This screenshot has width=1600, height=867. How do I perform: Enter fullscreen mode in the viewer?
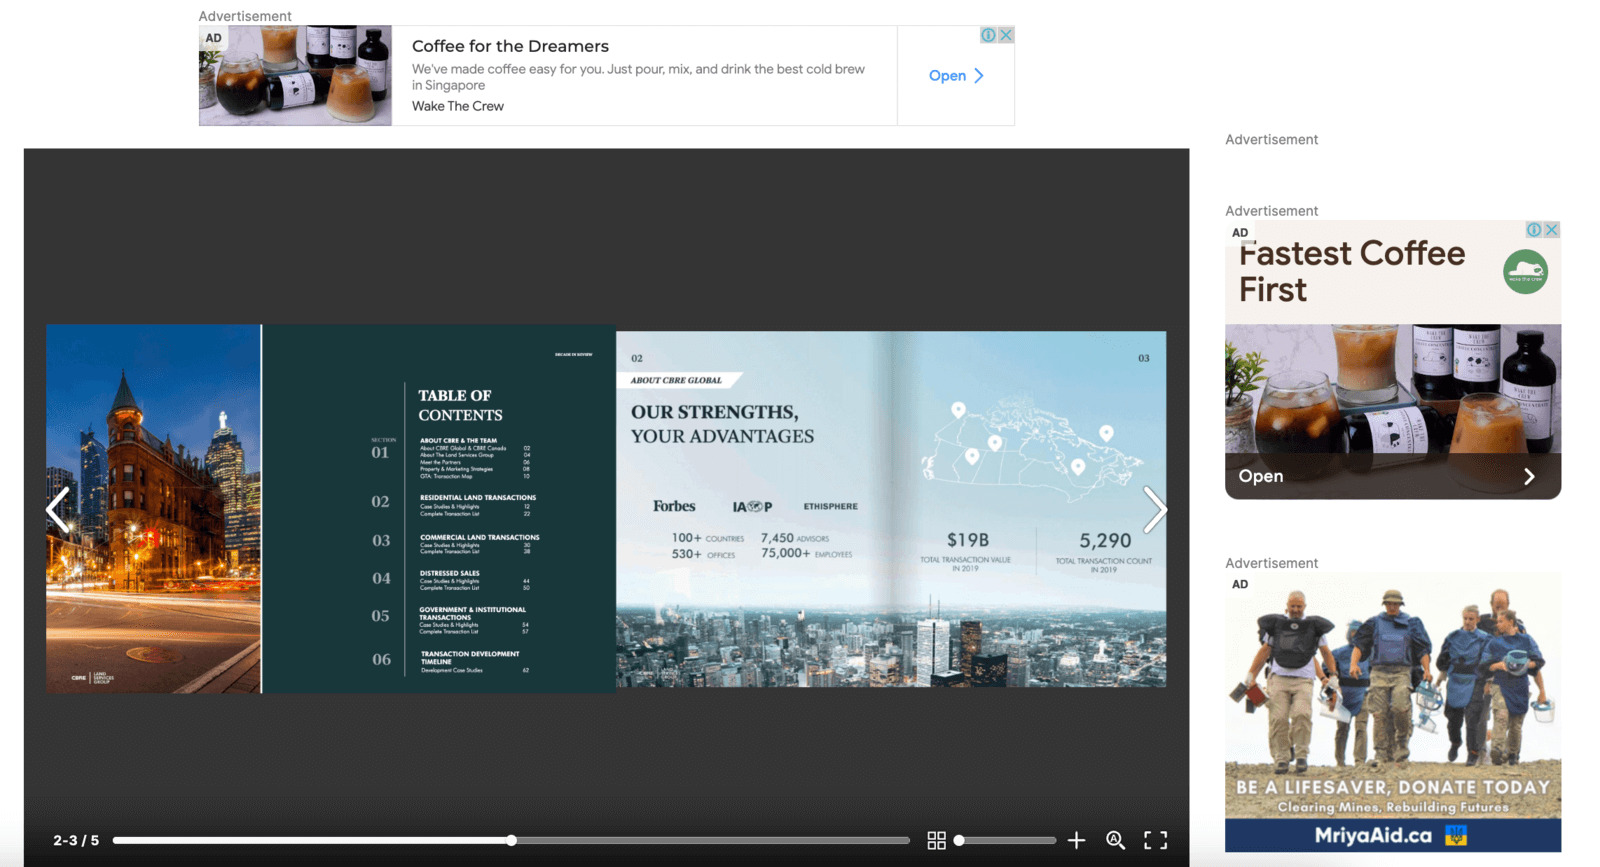click(x=1156, y=840)
